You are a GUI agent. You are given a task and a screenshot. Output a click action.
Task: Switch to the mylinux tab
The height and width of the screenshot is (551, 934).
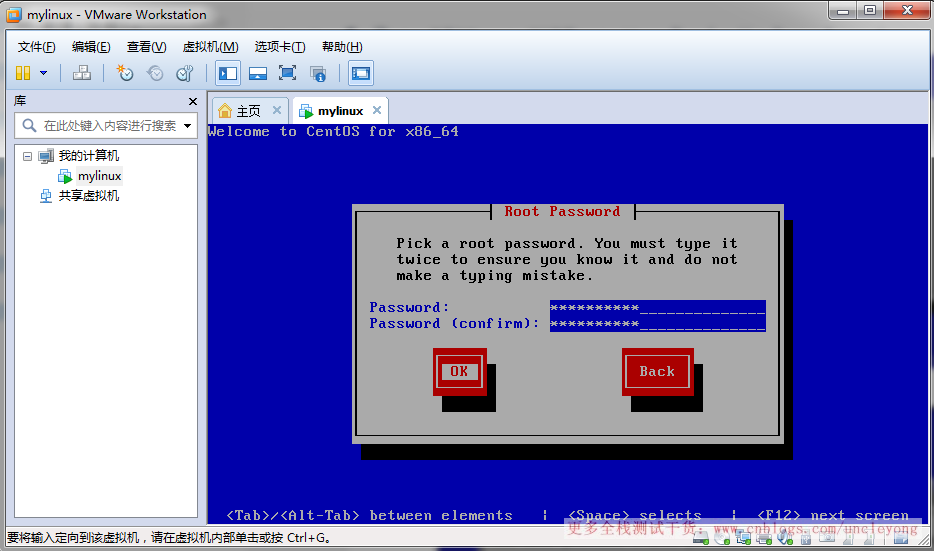point(340,111)
